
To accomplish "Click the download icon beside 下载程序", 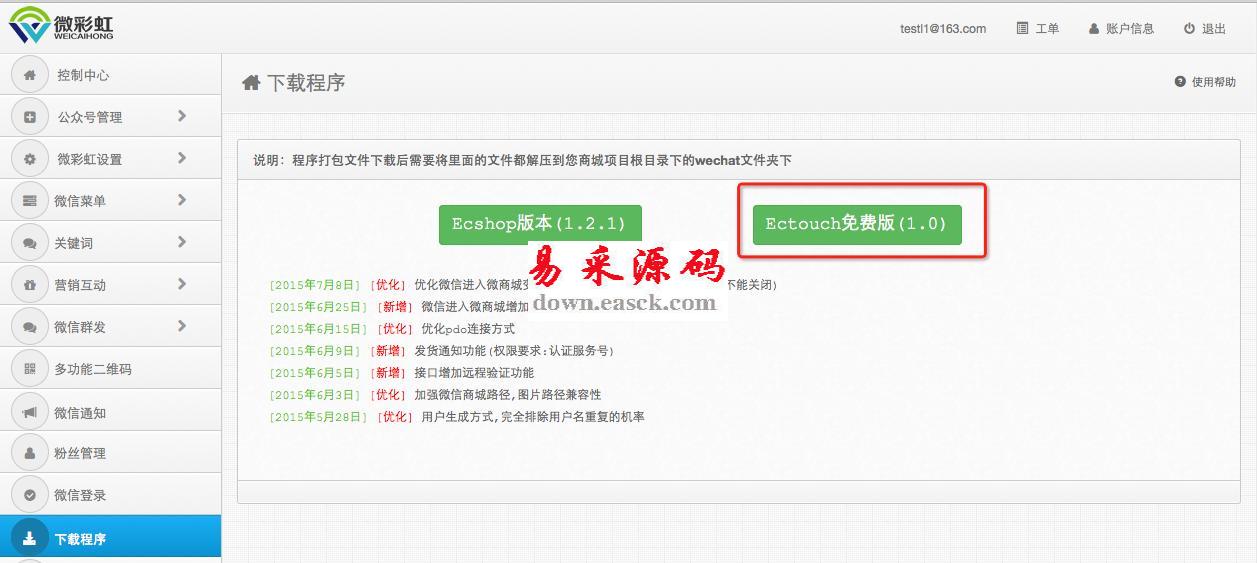I will pyautogui.click(x=30, y=538).
